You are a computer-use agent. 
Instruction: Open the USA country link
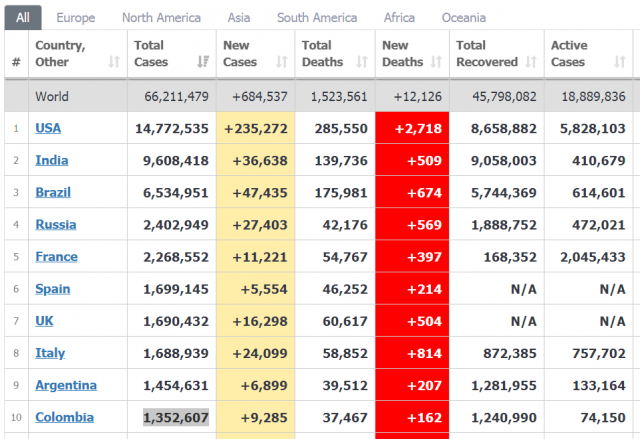[48, 128]
